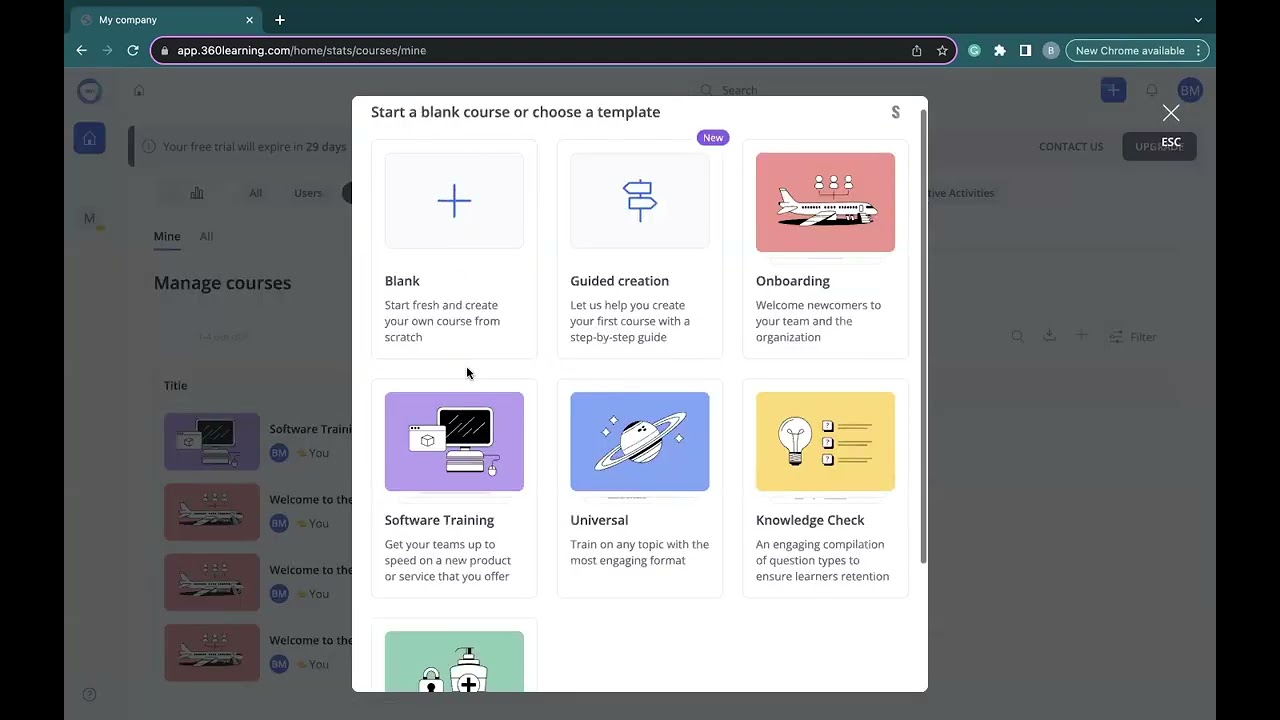Click the add plus icon beside Filter
The height and width of the screenshot is (720, 1280).
pyautogui.click(x=1081, y=336)
